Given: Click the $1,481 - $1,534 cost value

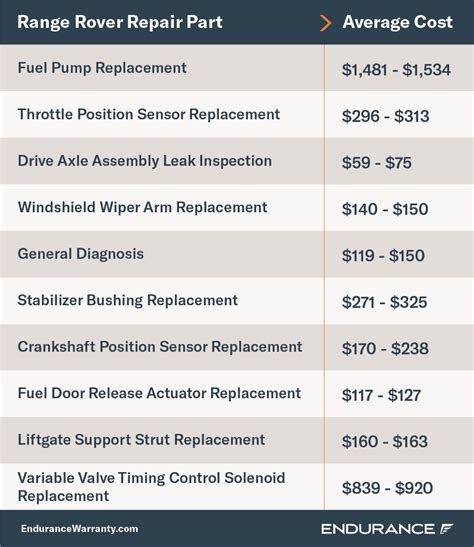Looking at the screenshot, I should [396, 70].
